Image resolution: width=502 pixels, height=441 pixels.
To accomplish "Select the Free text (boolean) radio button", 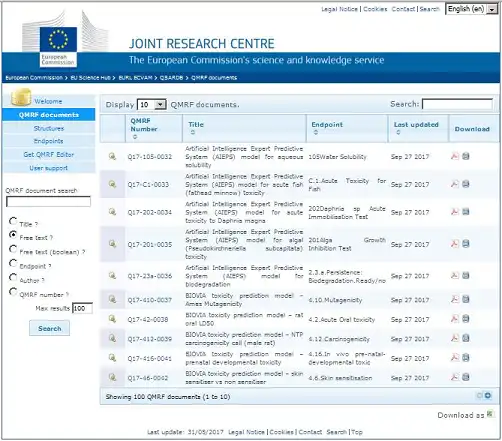I will tap(13, 249).
